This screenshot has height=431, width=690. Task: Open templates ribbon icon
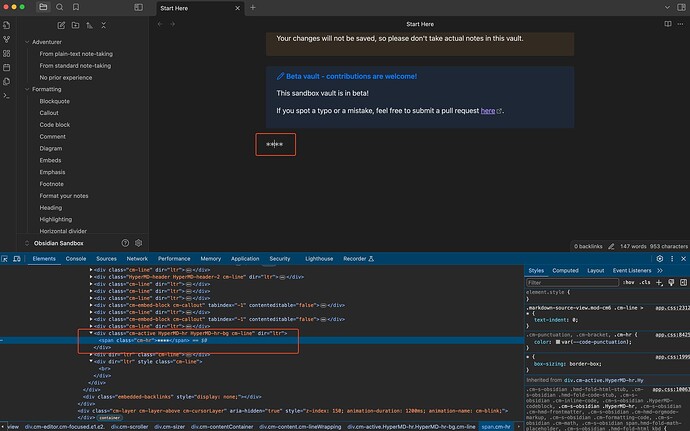7,81
